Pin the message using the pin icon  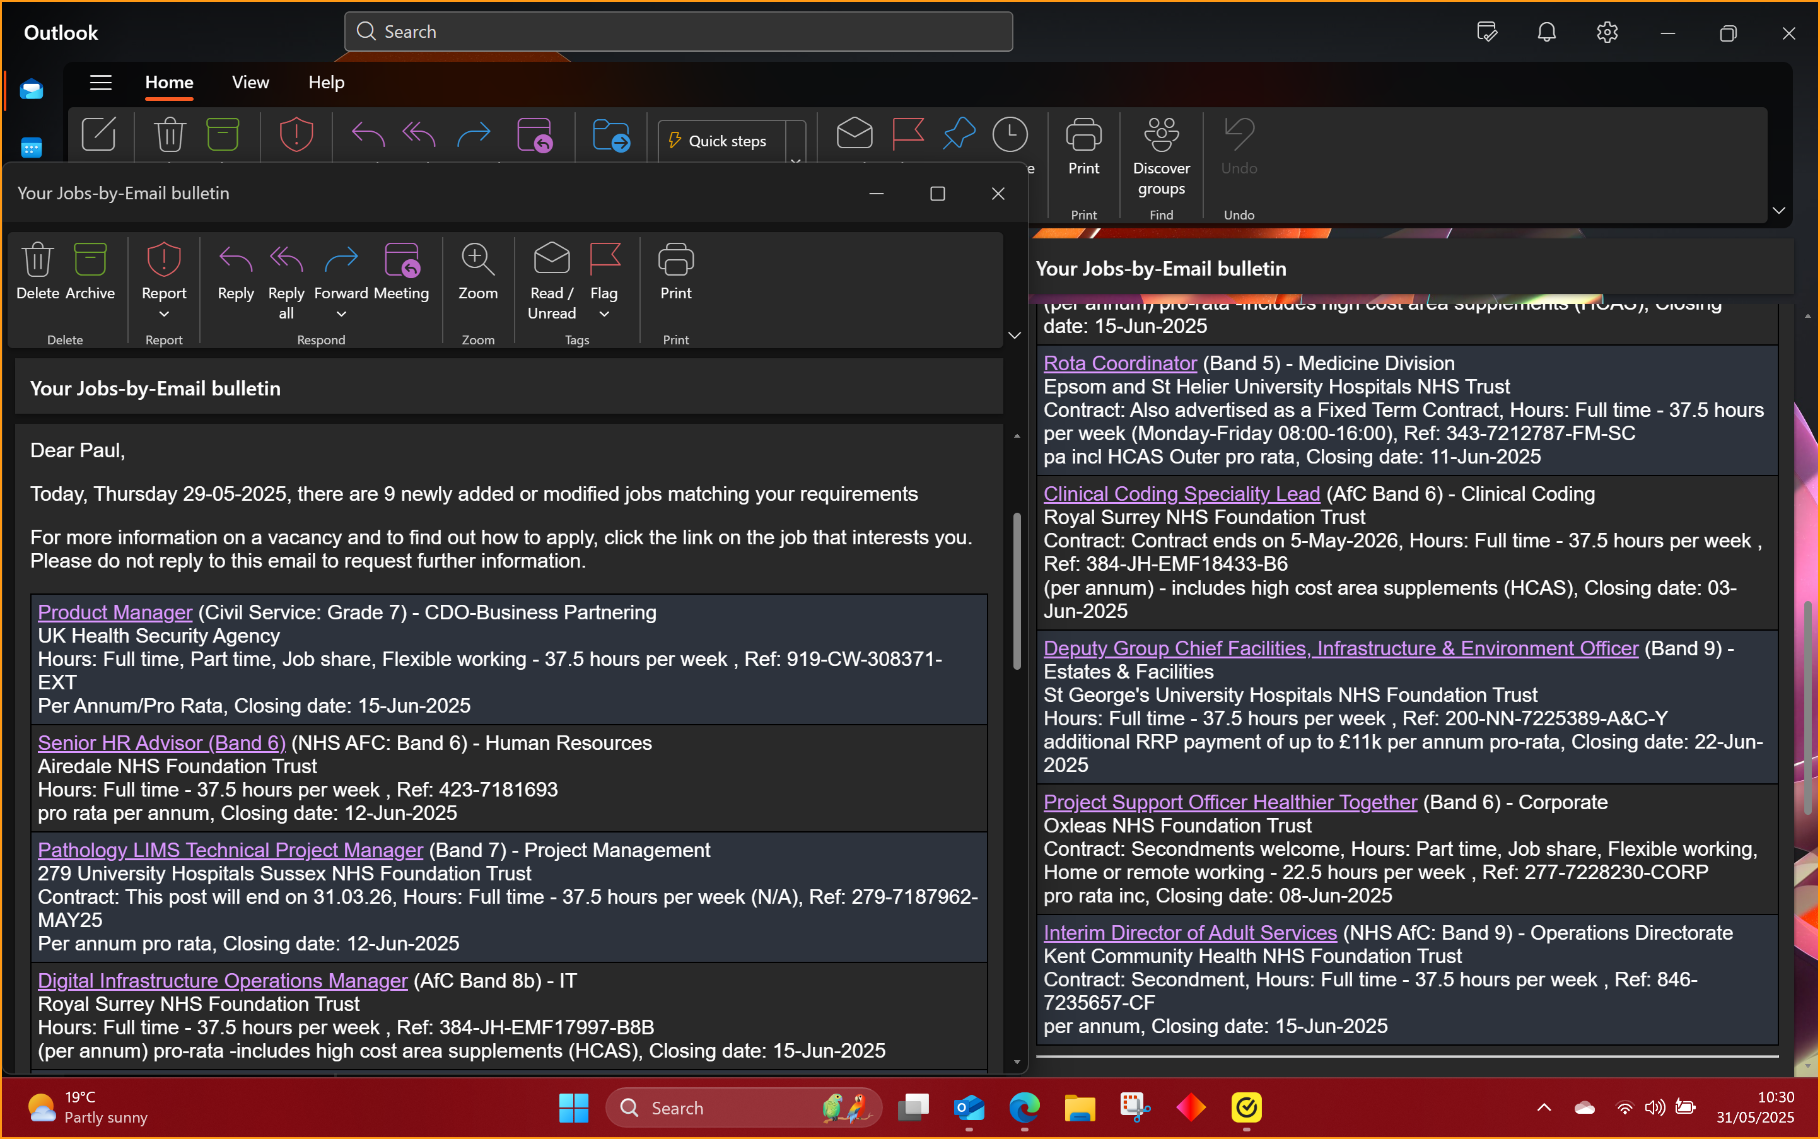[959, 134]
